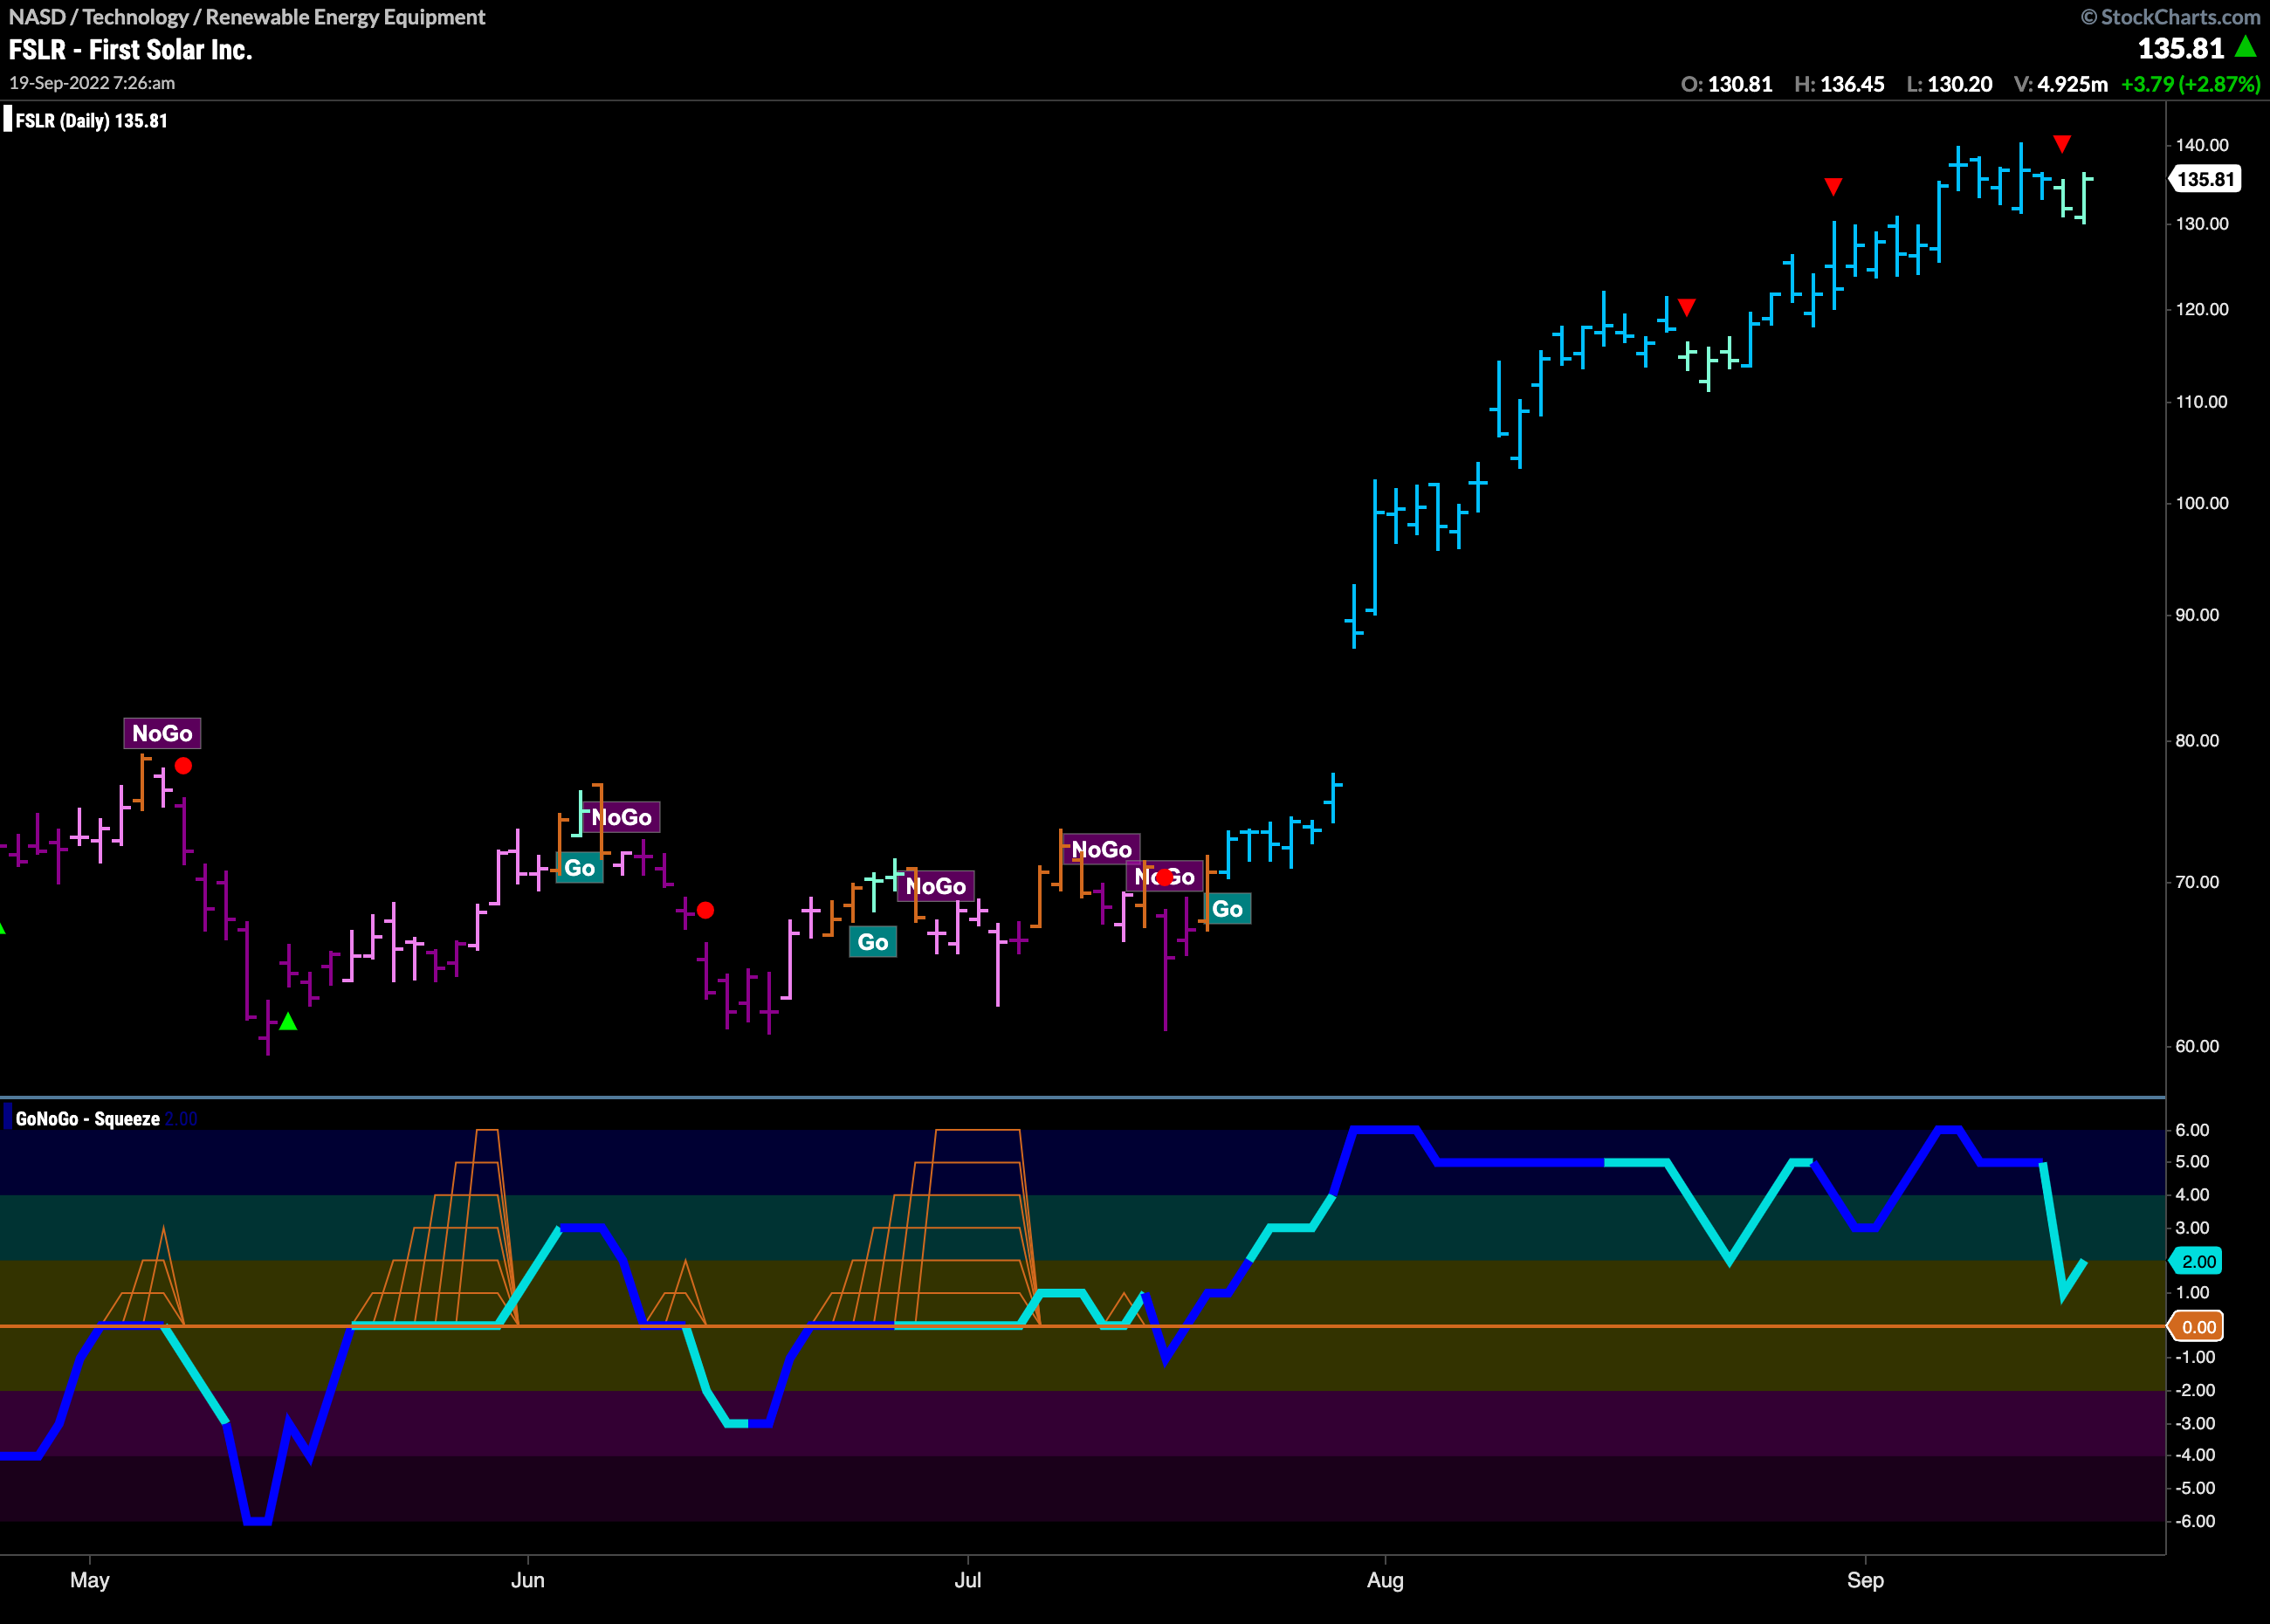Click the Go label in late June
This screenshot has width=2270, height=1624.
pyautogui.click(x=873, y=942)
